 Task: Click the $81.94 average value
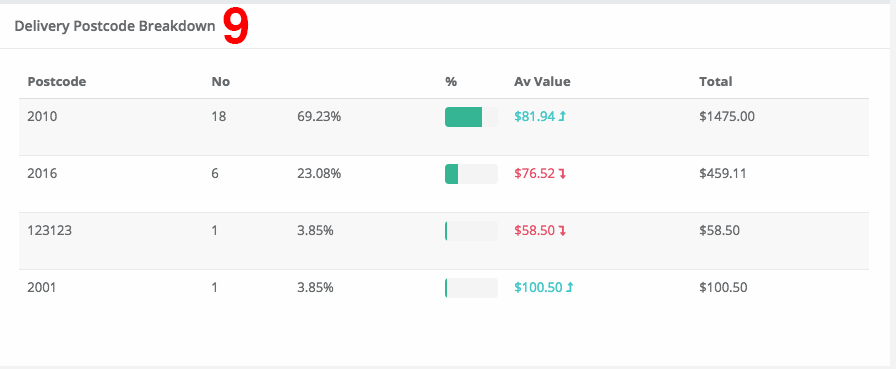pyautogui.click(x=534, y=117)
